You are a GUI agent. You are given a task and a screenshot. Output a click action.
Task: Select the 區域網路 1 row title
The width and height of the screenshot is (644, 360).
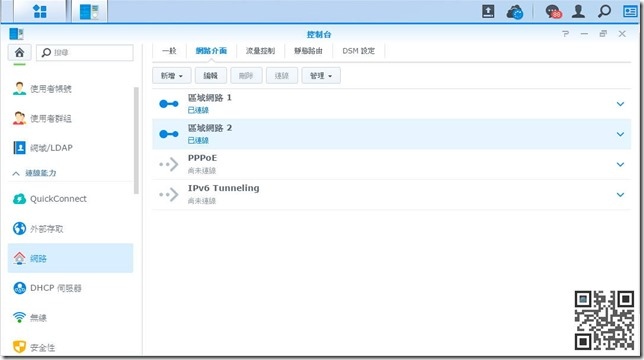pyautogui.click(x=209, y=98)
